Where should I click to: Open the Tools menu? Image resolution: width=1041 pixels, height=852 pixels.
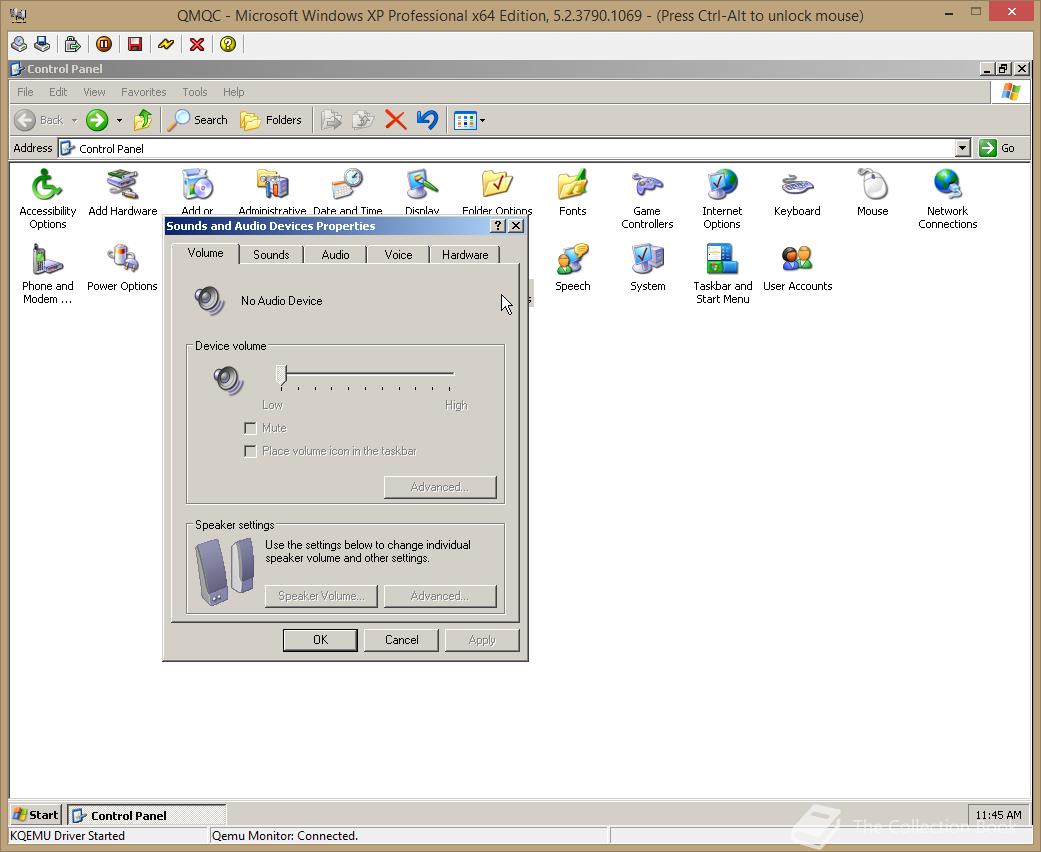(195, 92)
